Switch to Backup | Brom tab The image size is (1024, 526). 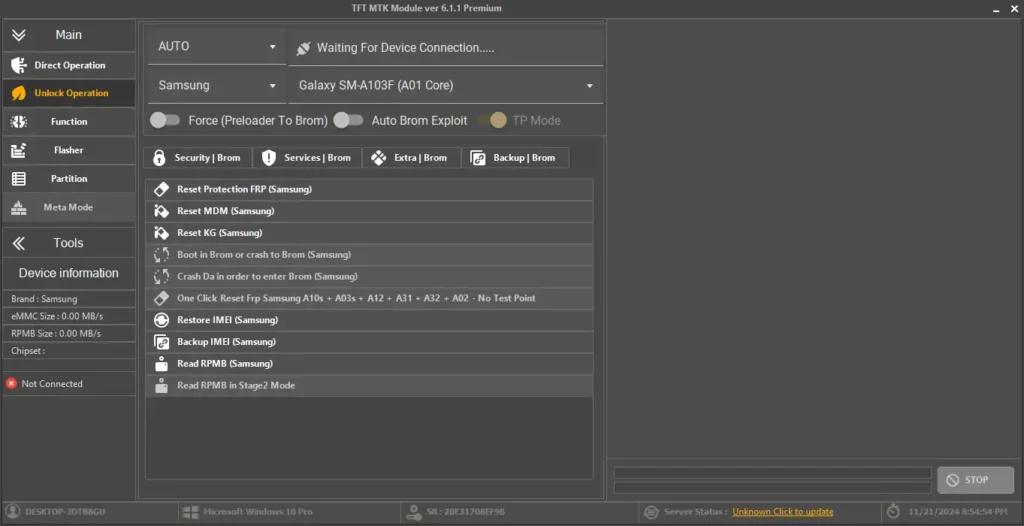tap(515, 157)
